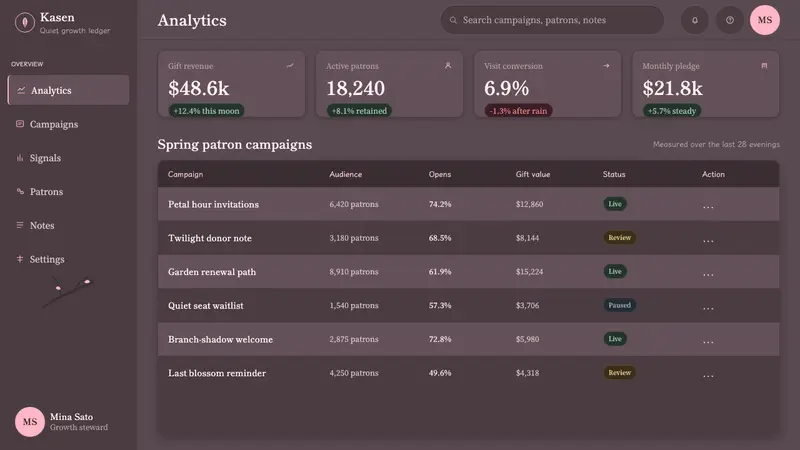Click the Spring patron campaigns heading
The image size is (800, 450).
point(235,144)
